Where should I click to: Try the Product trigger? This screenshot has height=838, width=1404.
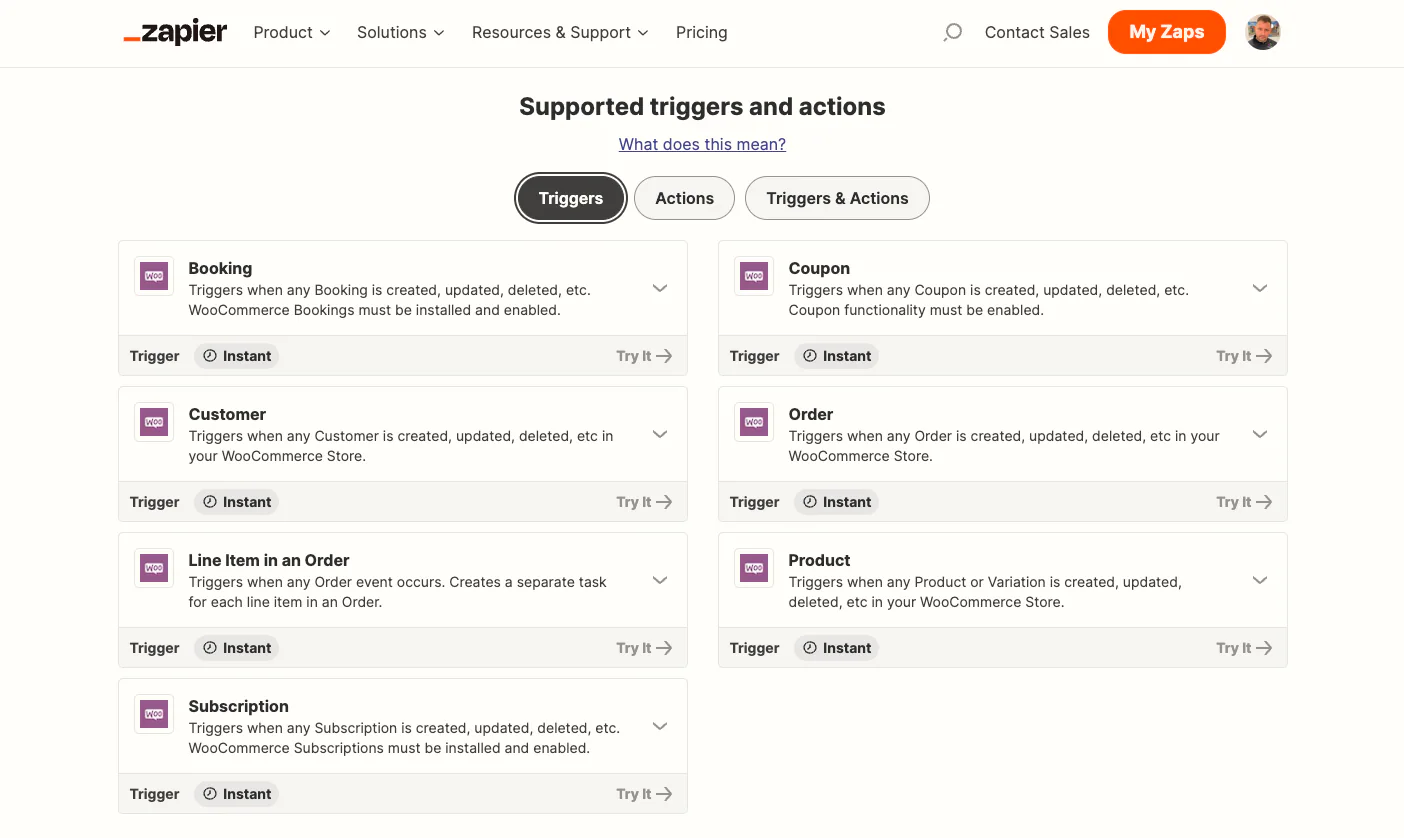(x=1244, y=648)
